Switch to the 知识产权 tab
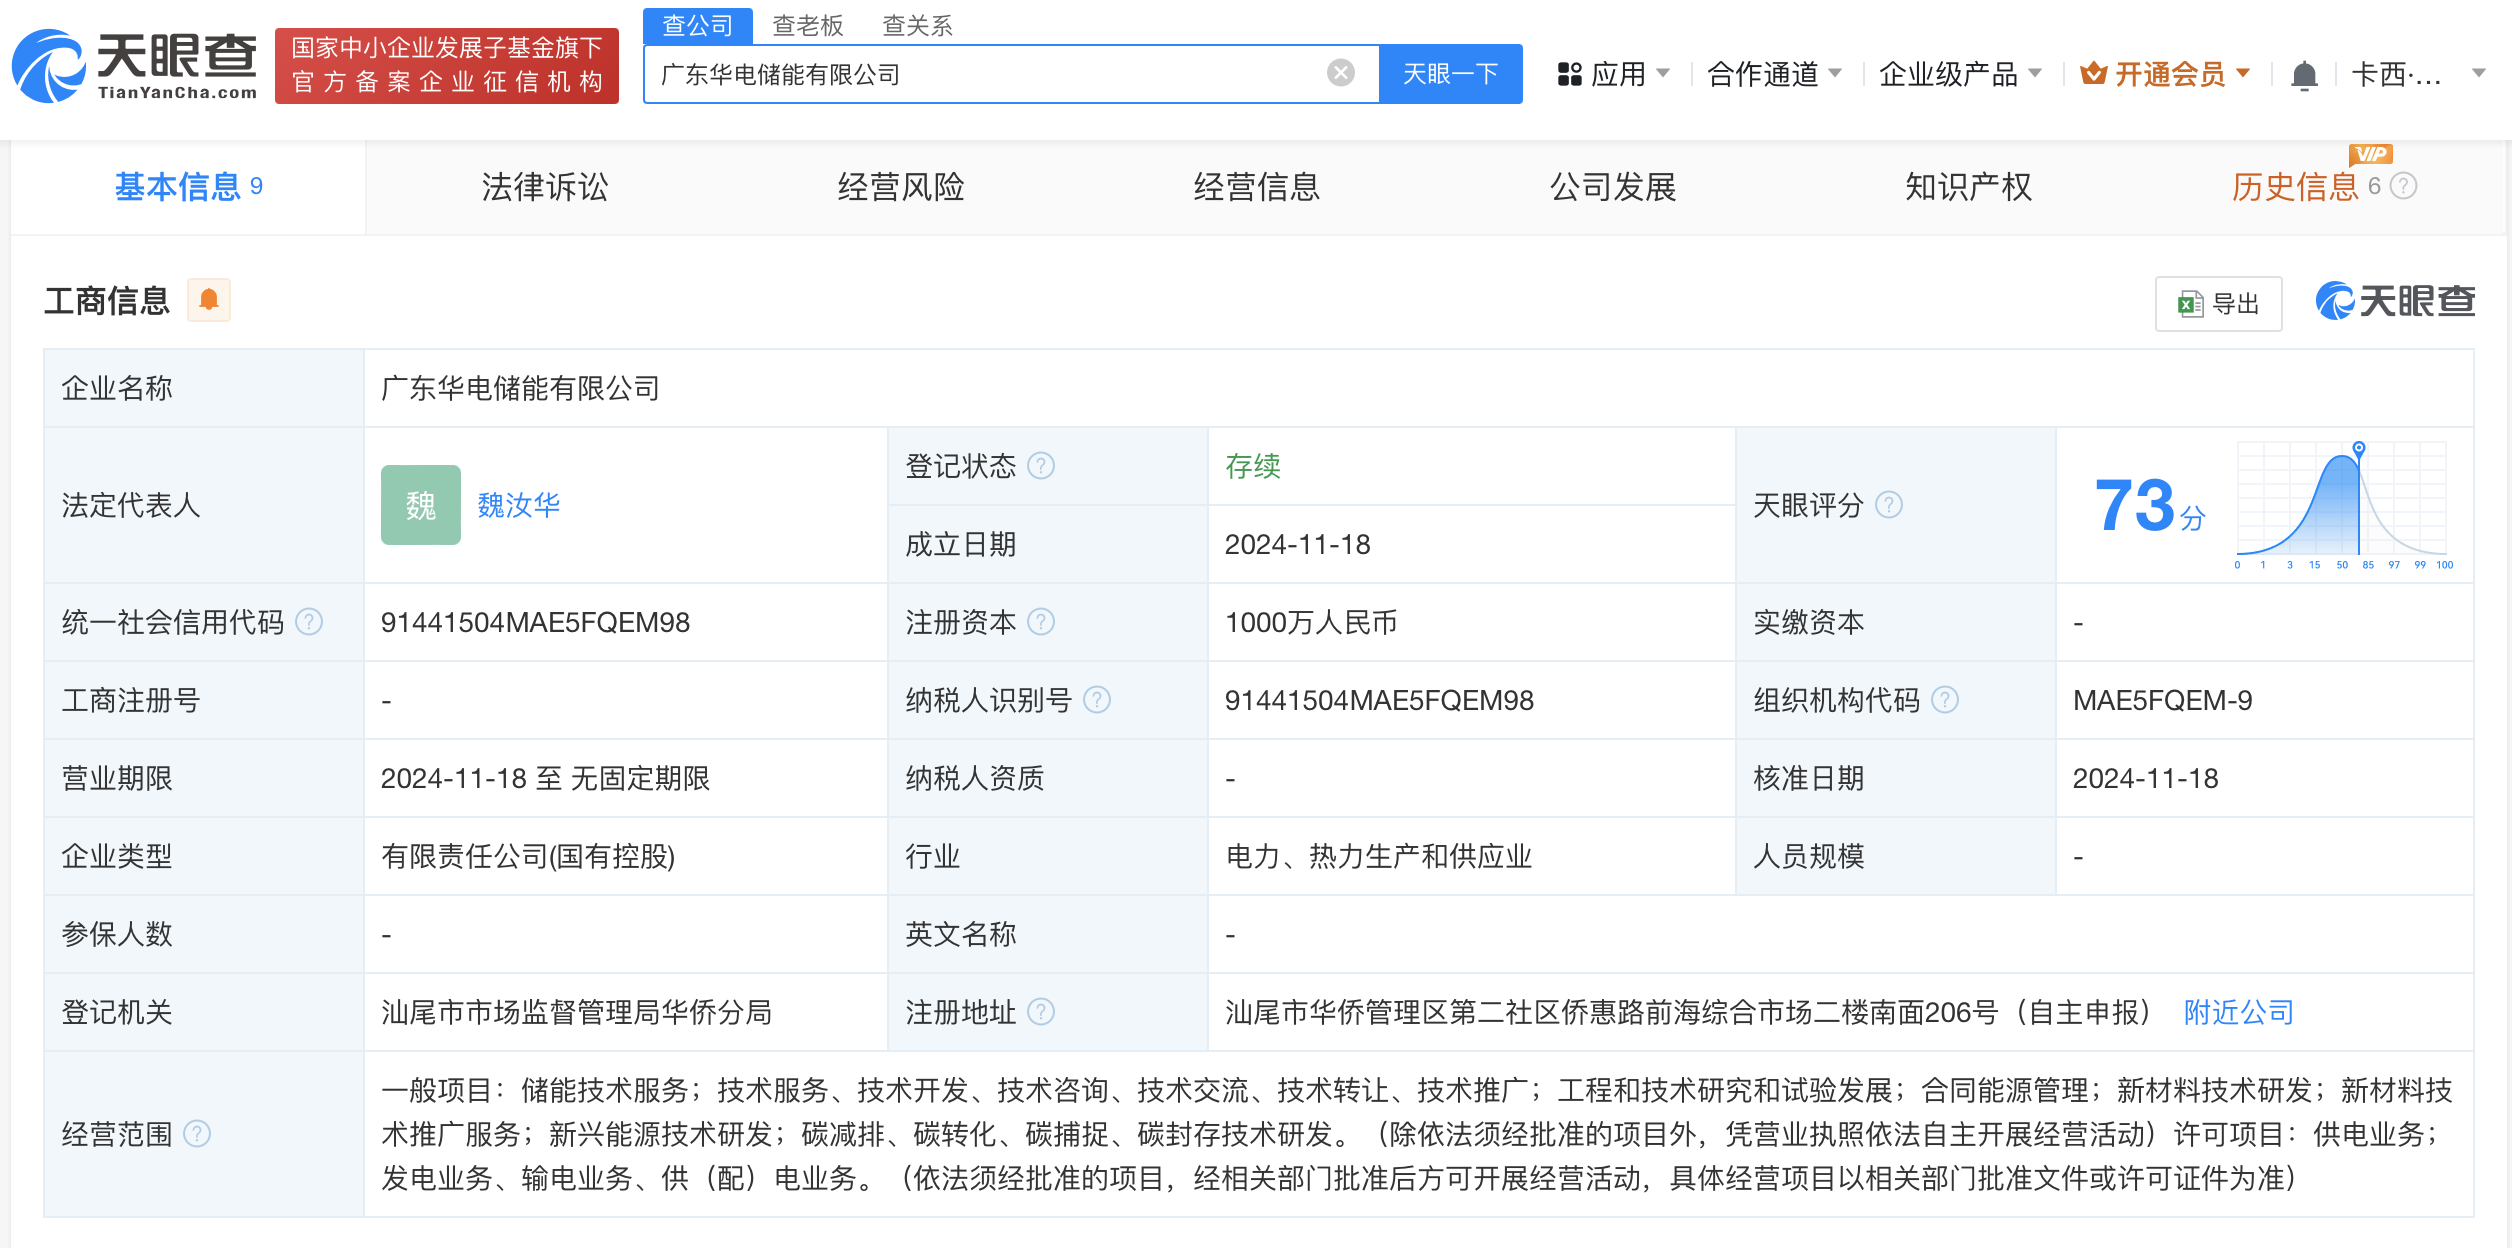 point(1968,187)
